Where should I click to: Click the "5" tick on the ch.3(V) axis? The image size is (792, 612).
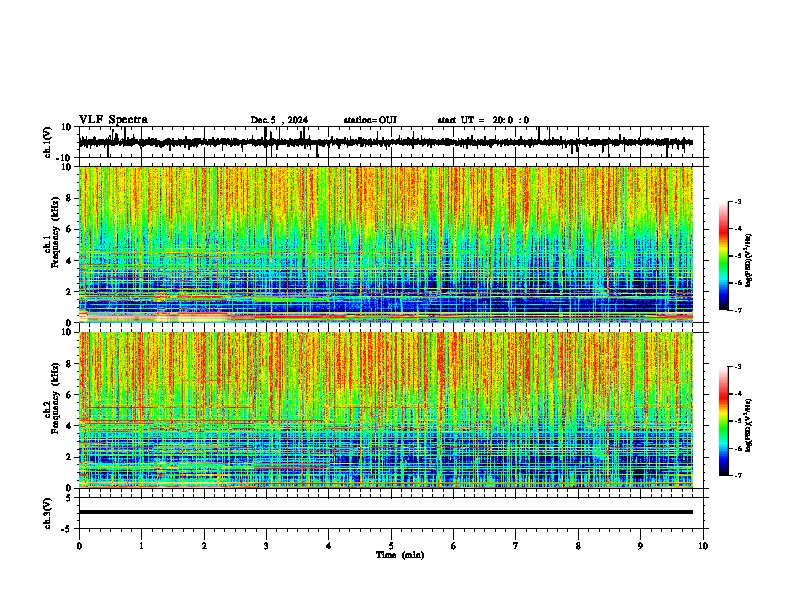tap(70, 497)
